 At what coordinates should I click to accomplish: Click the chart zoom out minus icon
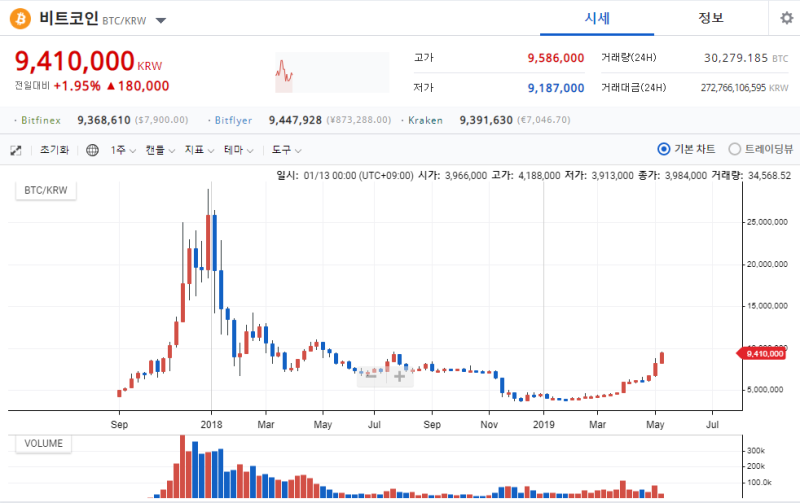pyautogui.click(x=371, y=376)
